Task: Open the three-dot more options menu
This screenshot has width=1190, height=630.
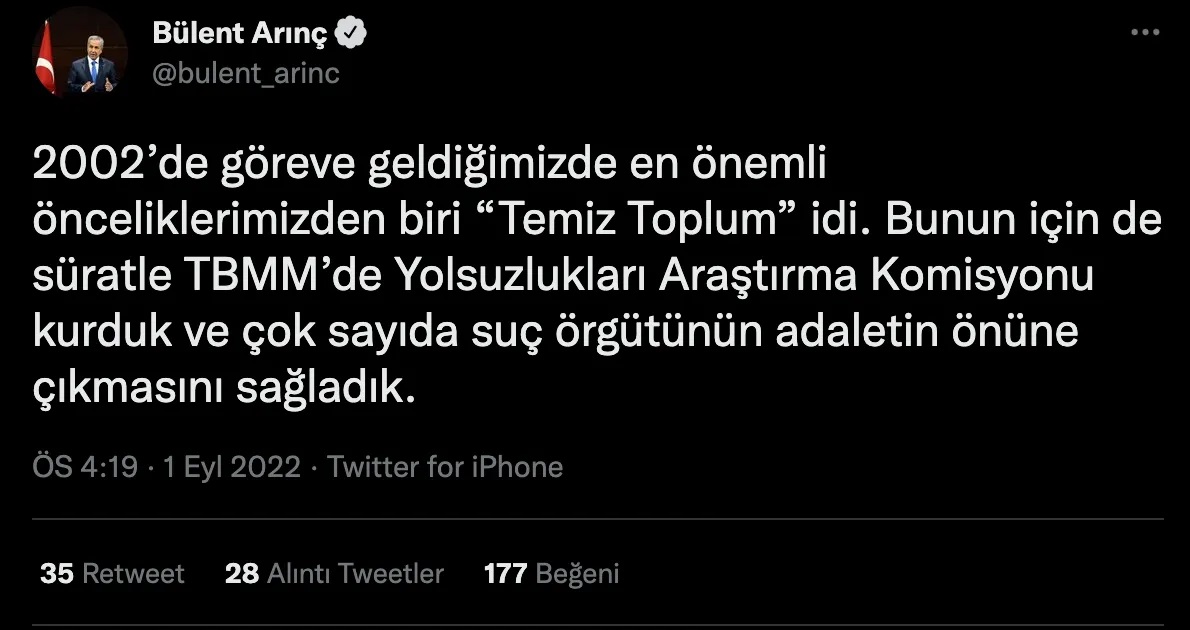Action: pyautogui.click(x=1145, y=33)
